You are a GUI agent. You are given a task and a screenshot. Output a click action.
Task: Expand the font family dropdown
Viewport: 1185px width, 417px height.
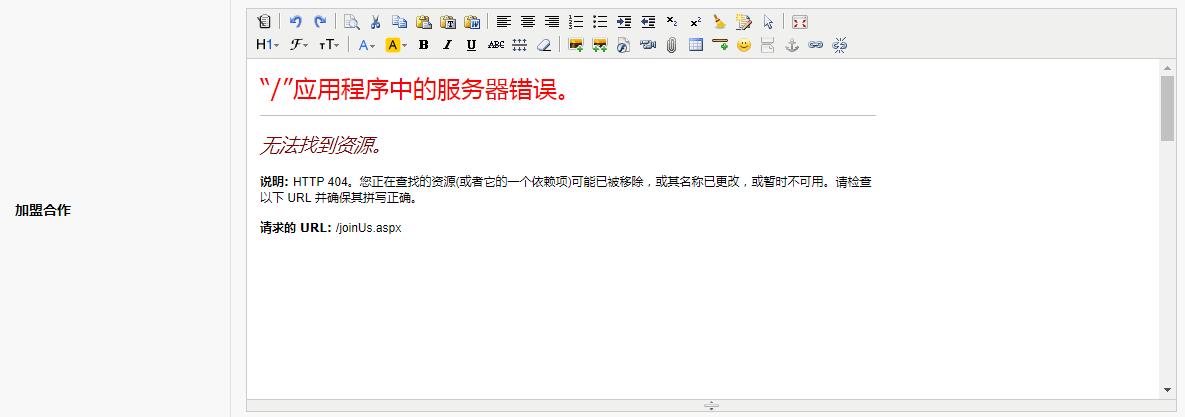(299, 45)
